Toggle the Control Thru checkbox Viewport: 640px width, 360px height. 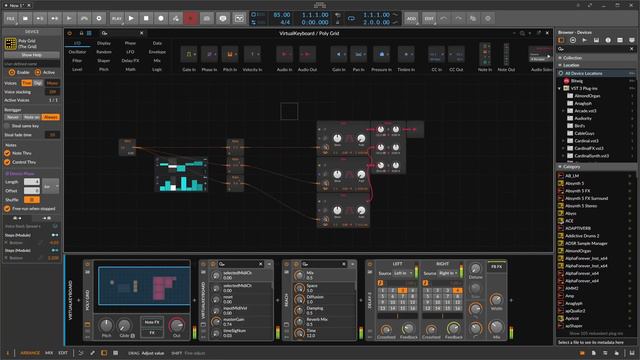click(x=7, y=162)
